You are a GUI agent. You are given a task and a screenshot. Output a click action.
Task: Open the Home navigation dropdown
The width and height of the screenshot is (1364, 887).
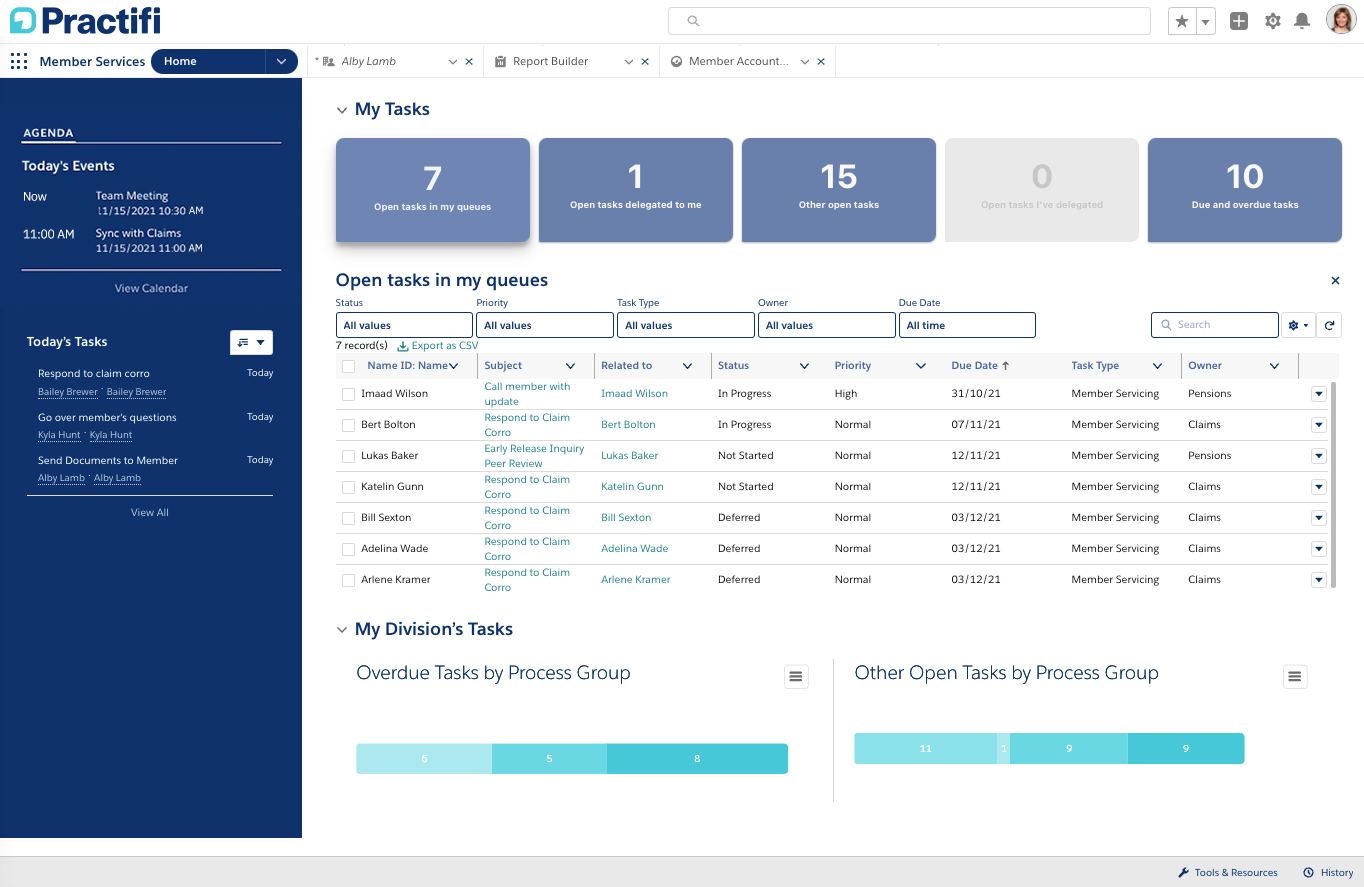pos(280,61)
